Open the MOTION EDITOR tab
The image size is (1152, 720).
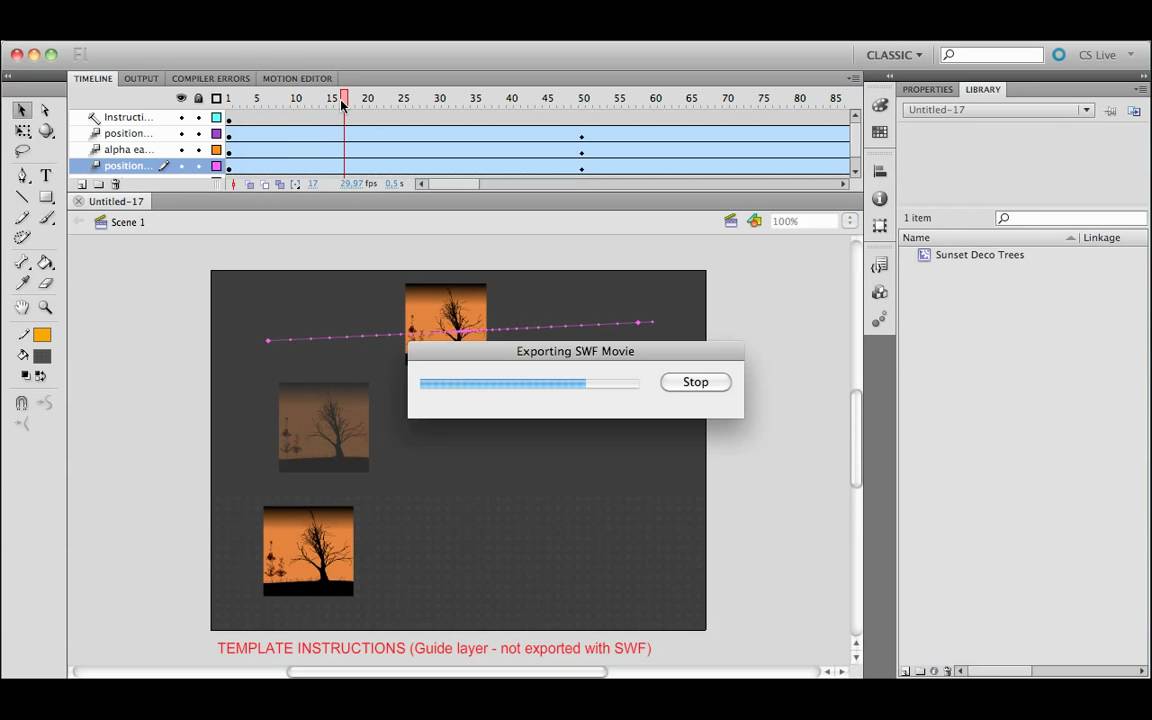point(298,79)
